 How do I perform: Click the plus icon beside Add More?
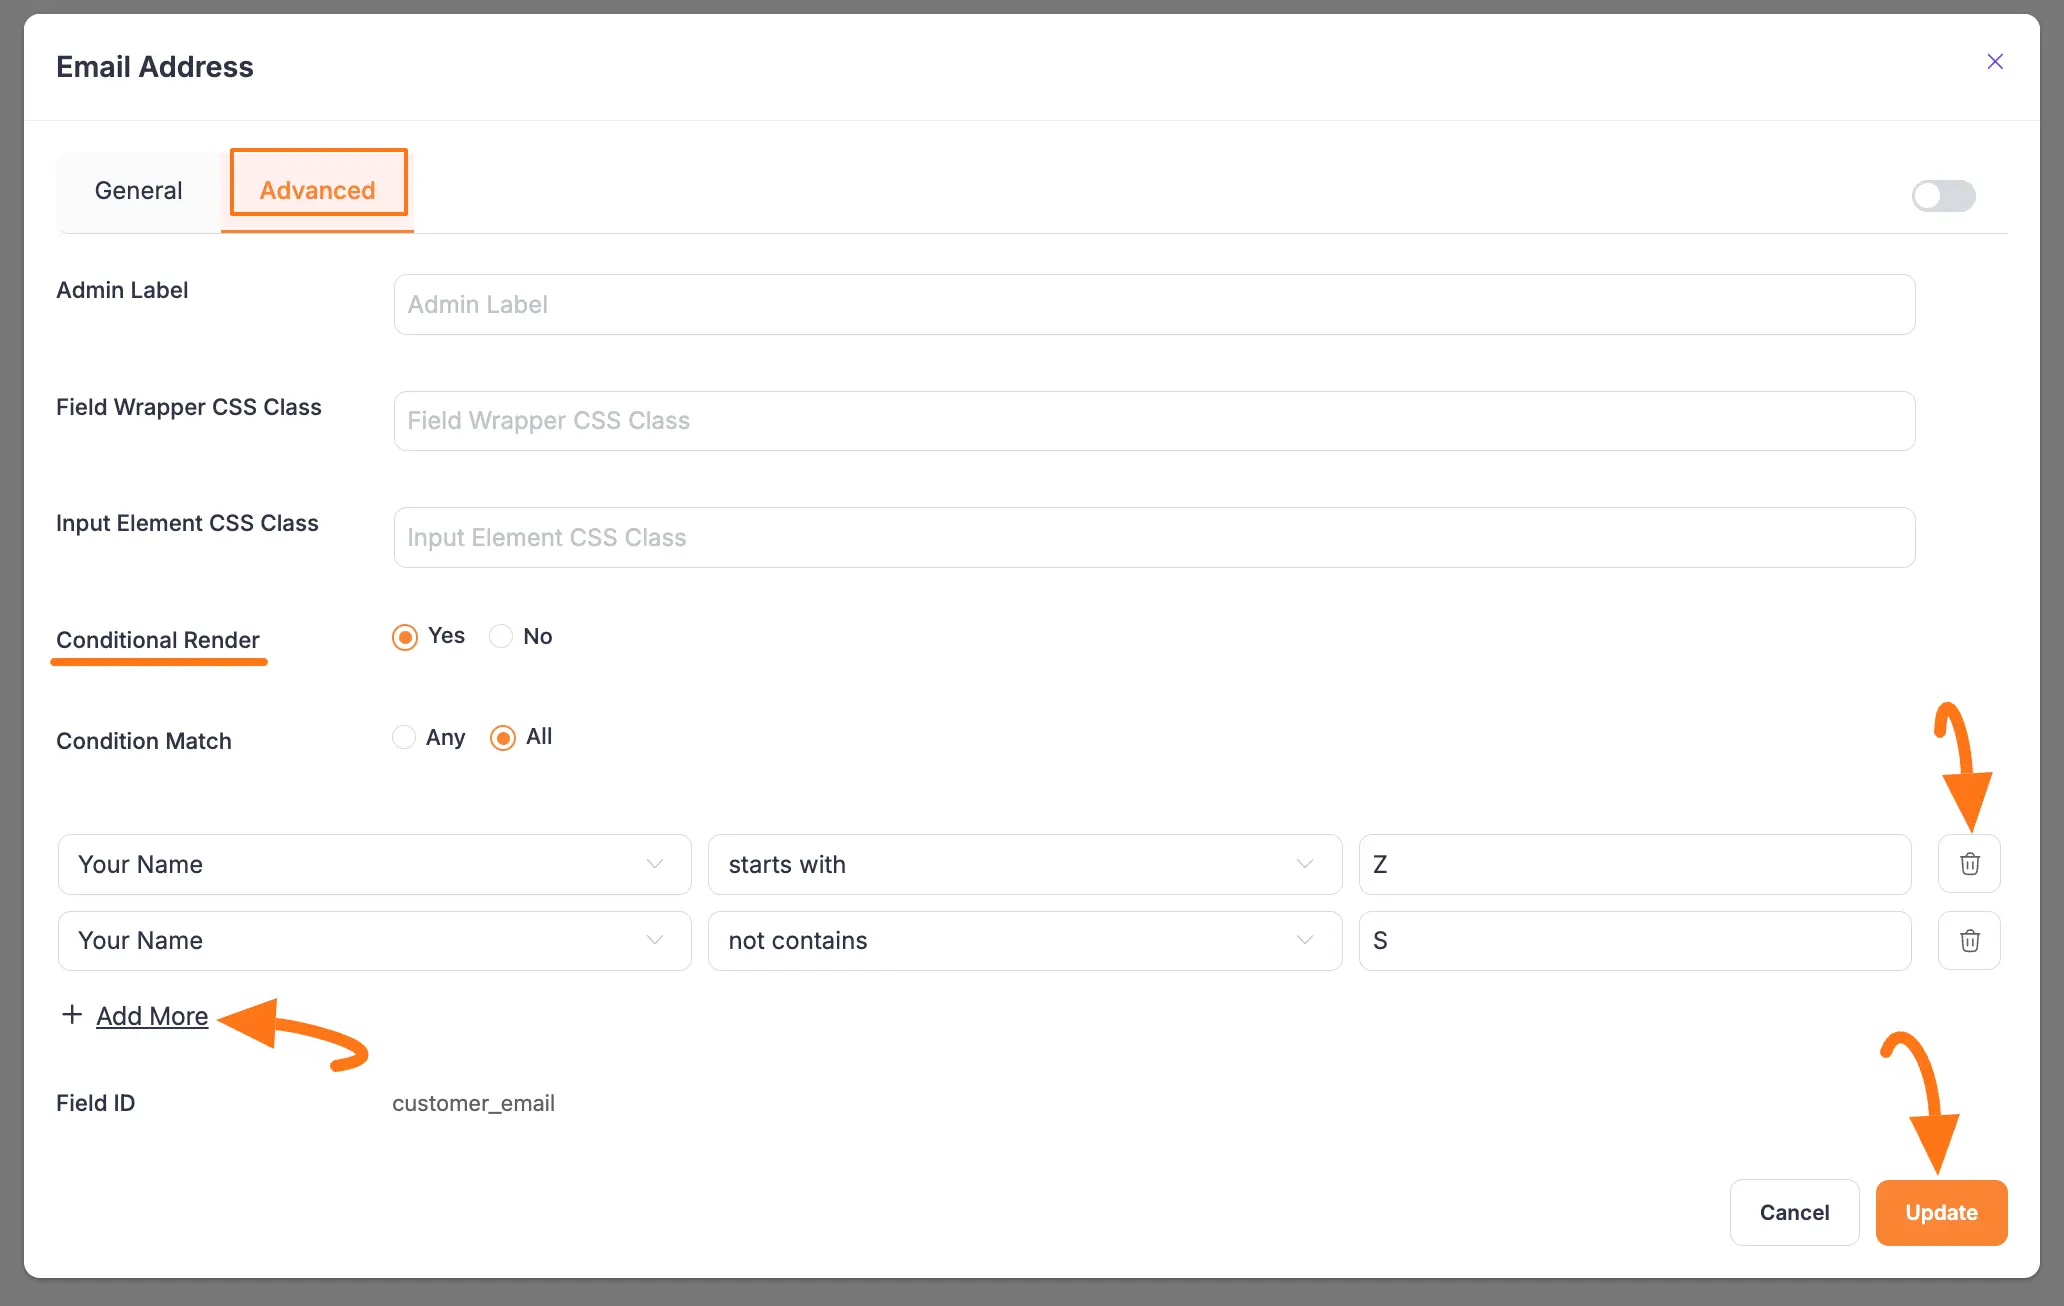(72, 1015)
